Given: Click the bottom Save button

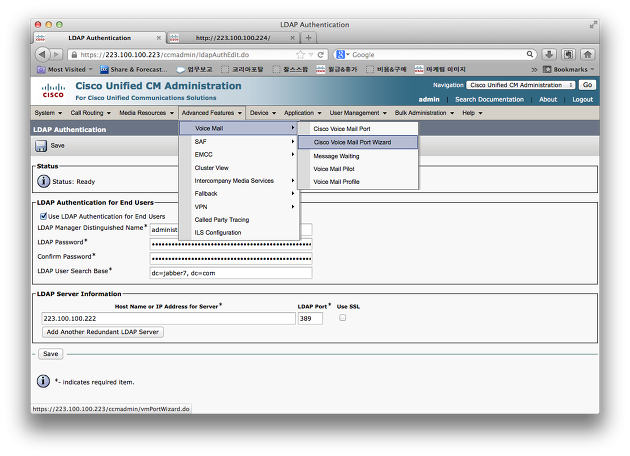Looking at the screenshot, I should [51, 354].
